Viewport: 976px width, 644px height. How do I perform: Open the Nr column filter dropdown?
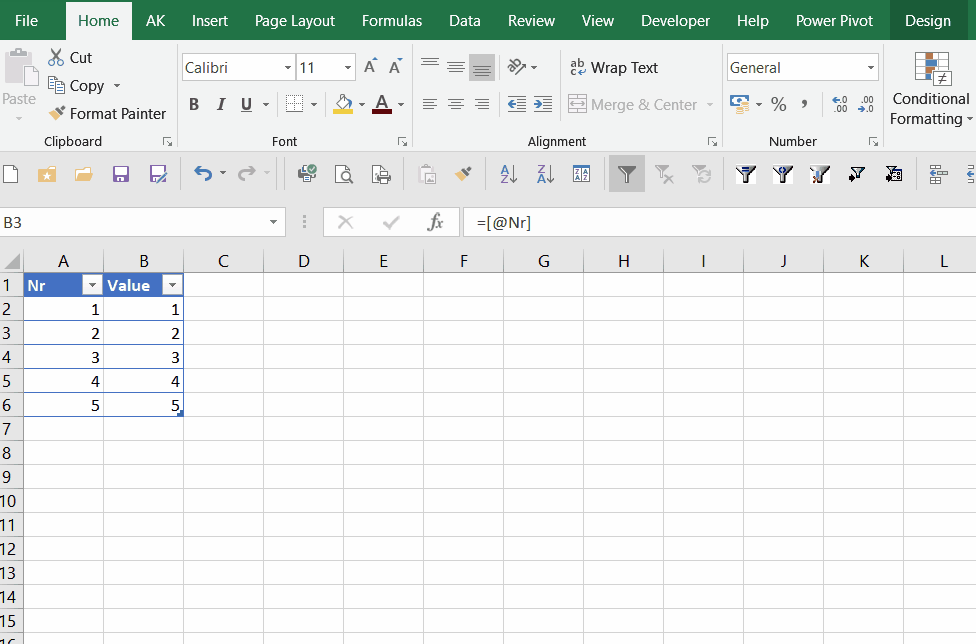click(92, 285)
